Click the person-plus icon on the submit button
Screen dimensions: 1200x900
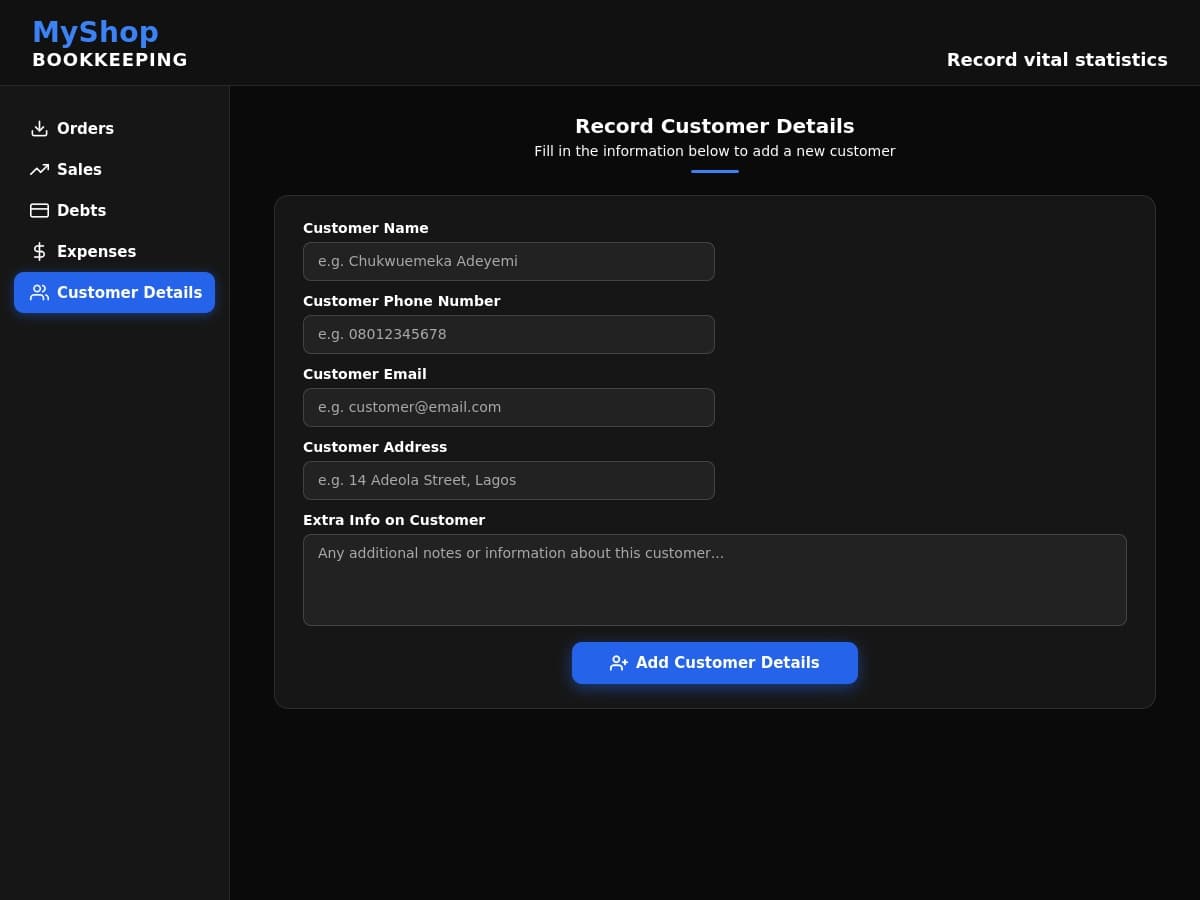click(x=618, y=662)
